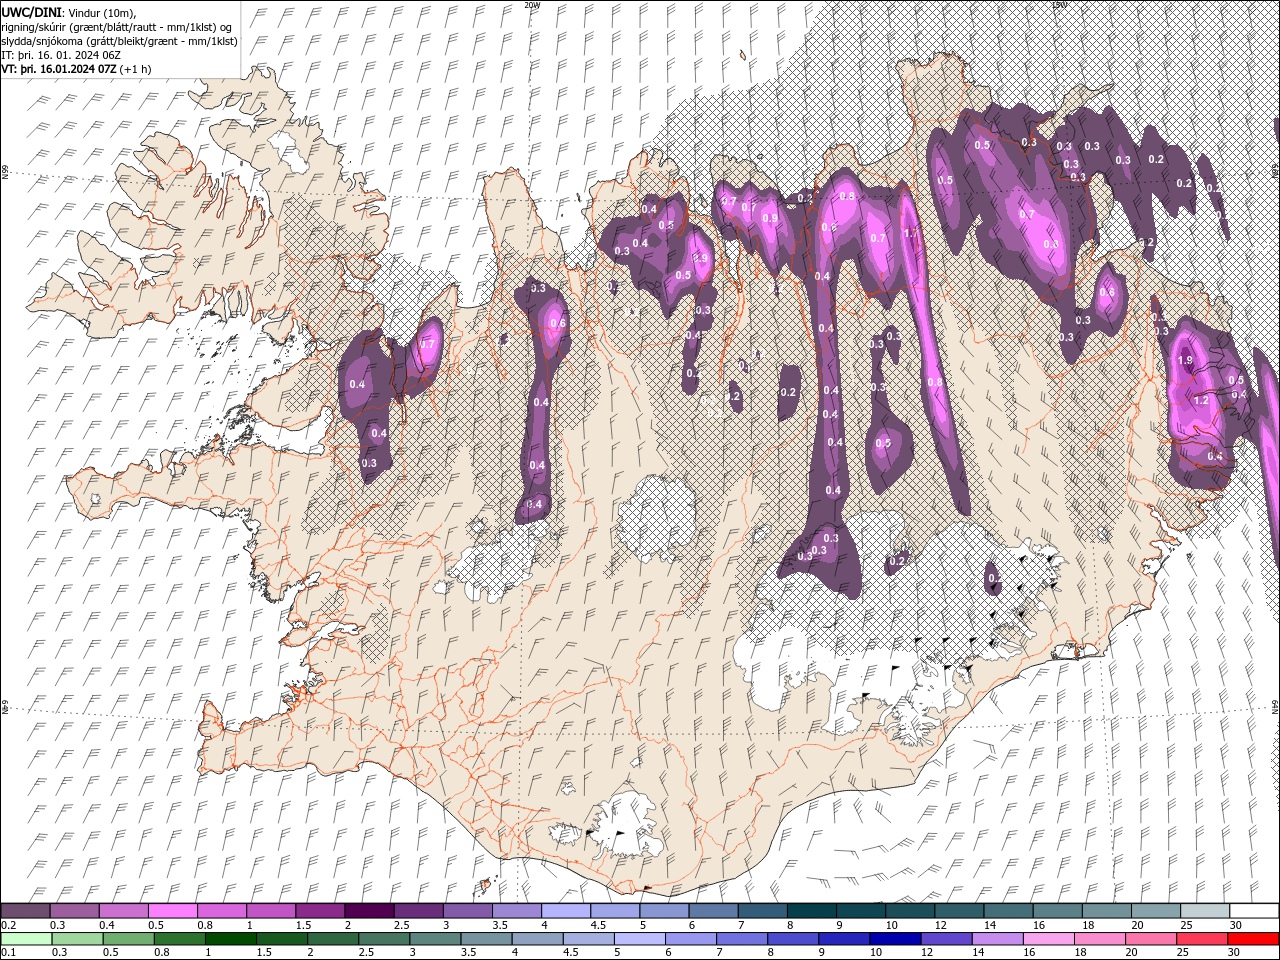Viewport: 1280px width, 960px height.
Task: Click upper-row swatch between 1 and 1.5
Action: point(270,911)
